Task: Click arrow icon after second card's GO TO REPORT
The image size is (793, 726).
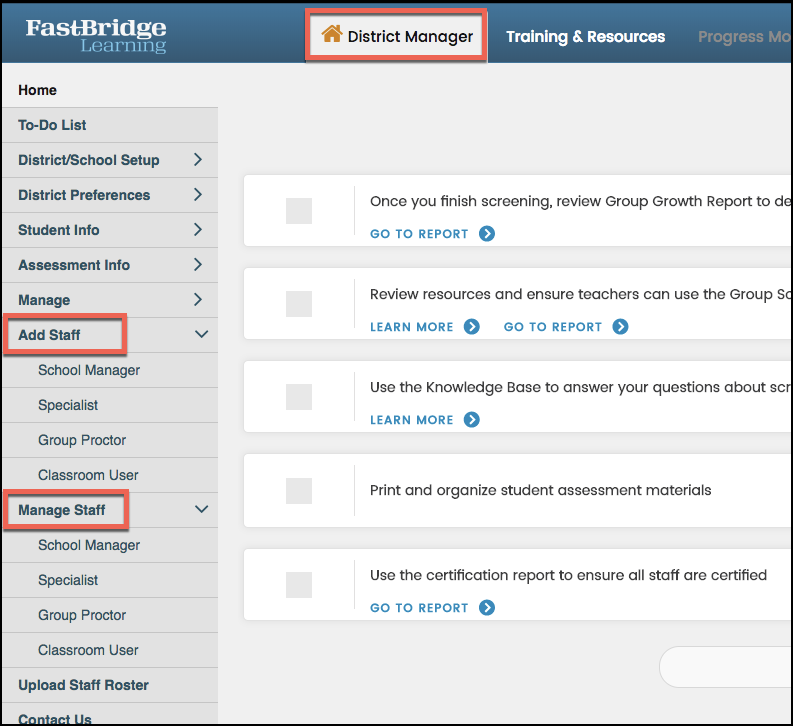Action: click(621, 327)
